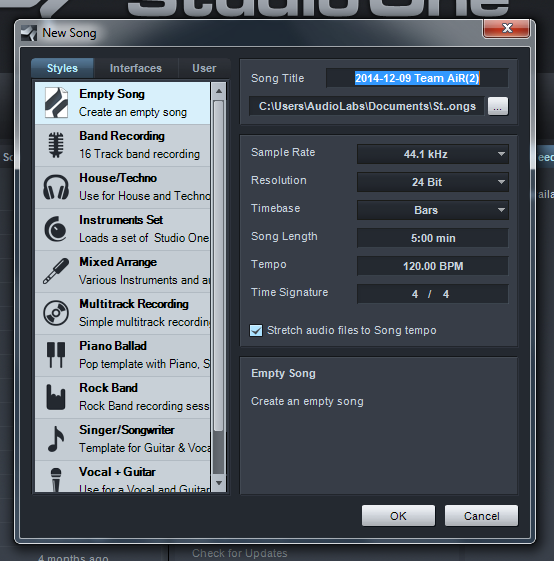Expand the Resolution 24 Bit dropdown
The width and height of the screenshot is (554, 561).
(x=433, y=182)
